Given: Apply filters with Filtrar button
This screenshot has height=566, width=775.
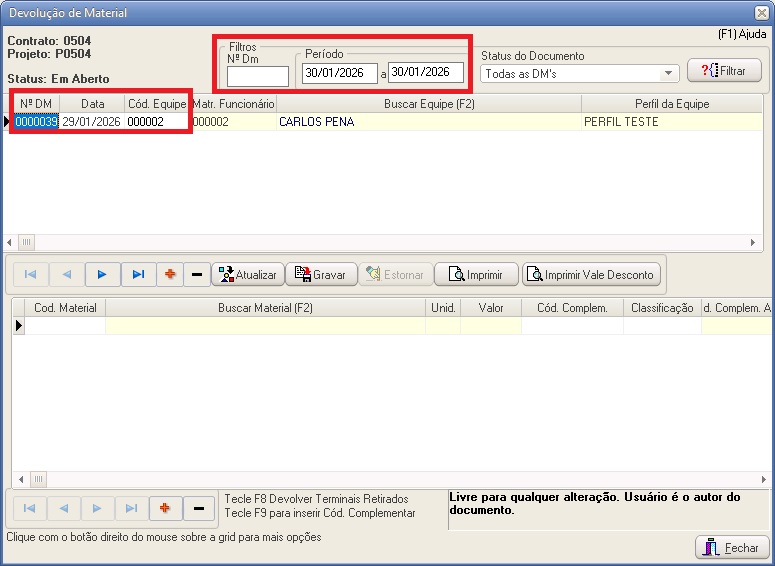Looking at the screenshot, I should pos(724,71).
